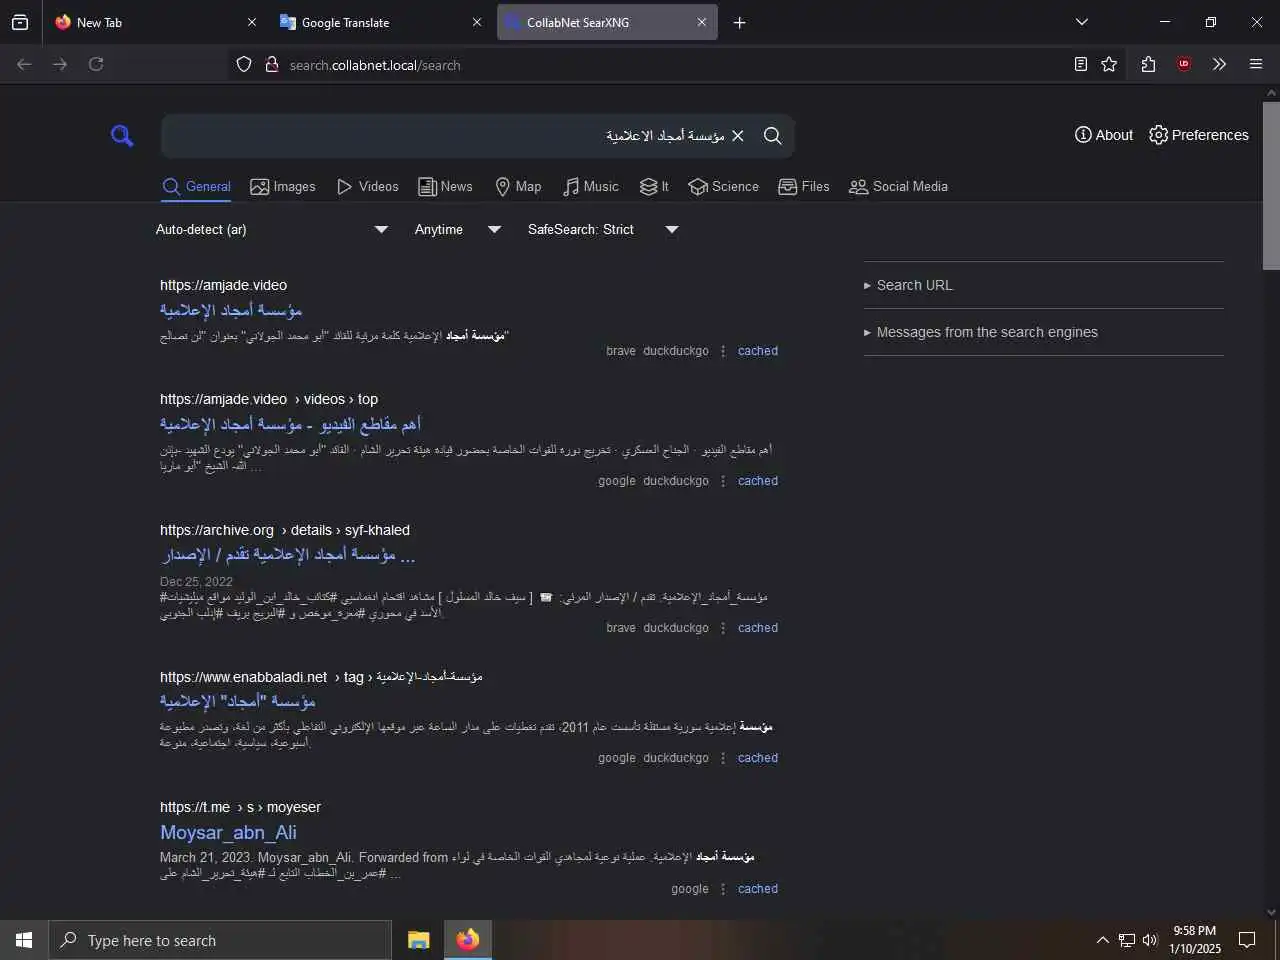This screenshot has height=960, width=1280.
Task: Switch to Files category
Action: tap(804, 187)
